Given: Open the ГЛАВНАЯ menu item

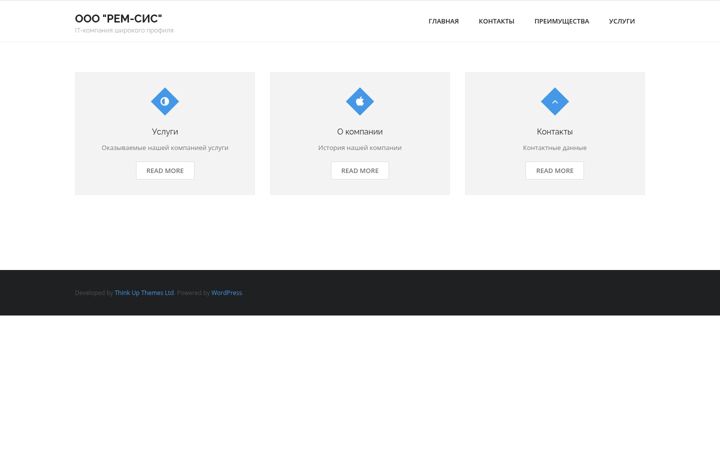Looking at the screenshot, I should tap(444, 21).
